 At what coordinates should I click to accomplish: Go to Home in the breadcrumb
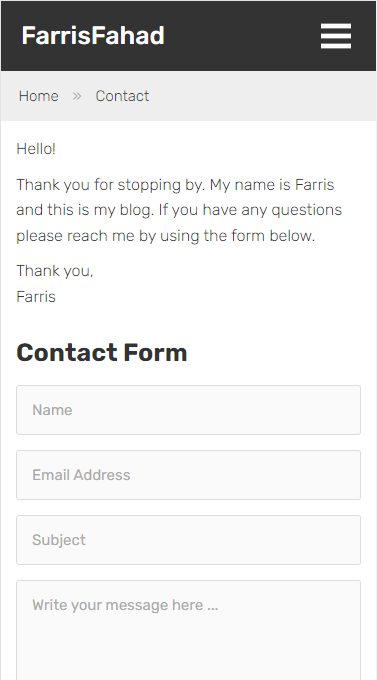pyautogui.click(x=38, y=96)
